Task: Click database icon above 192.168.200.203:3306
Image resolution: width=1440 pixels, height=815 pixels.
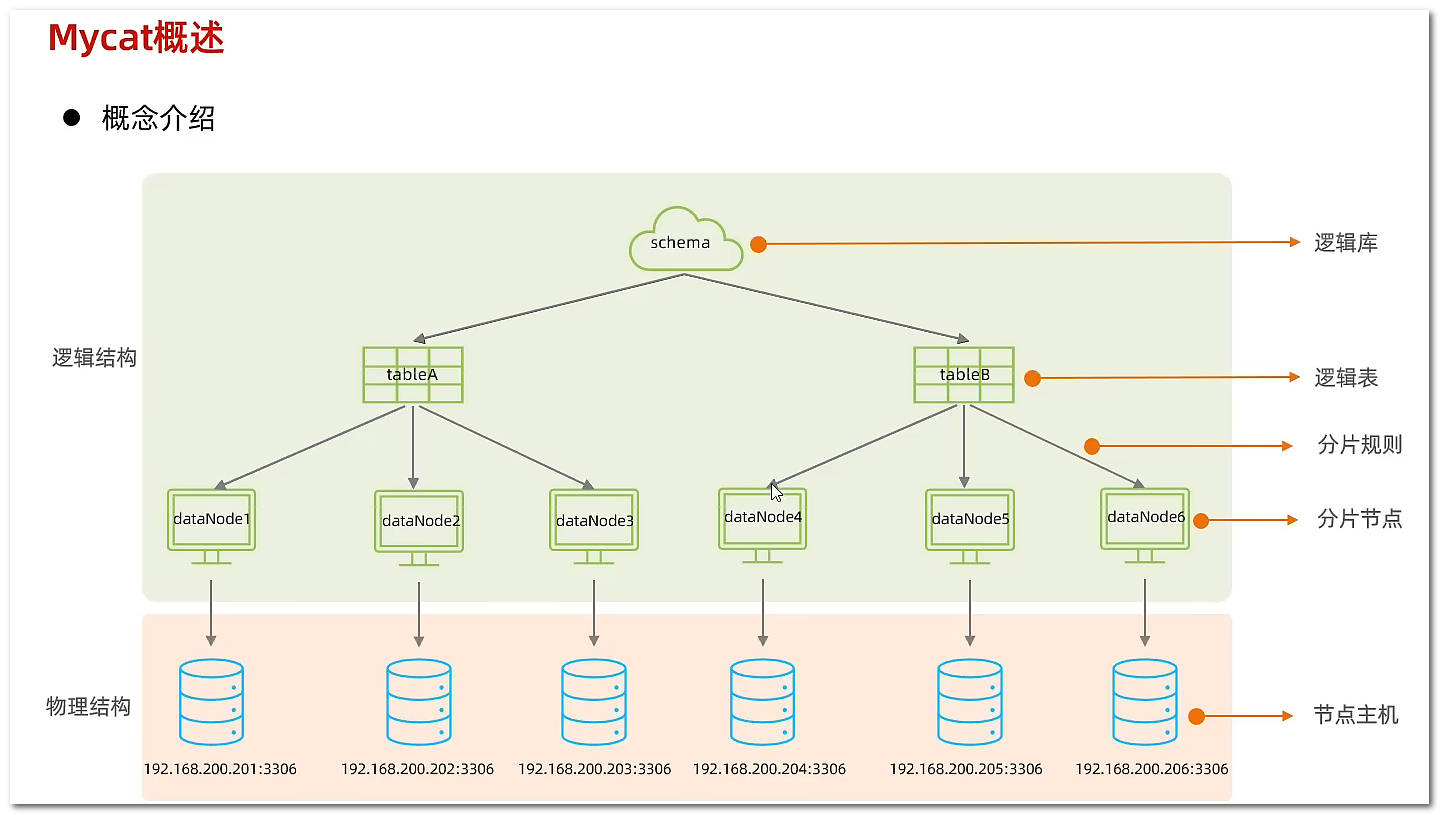Action: point(594,702)
